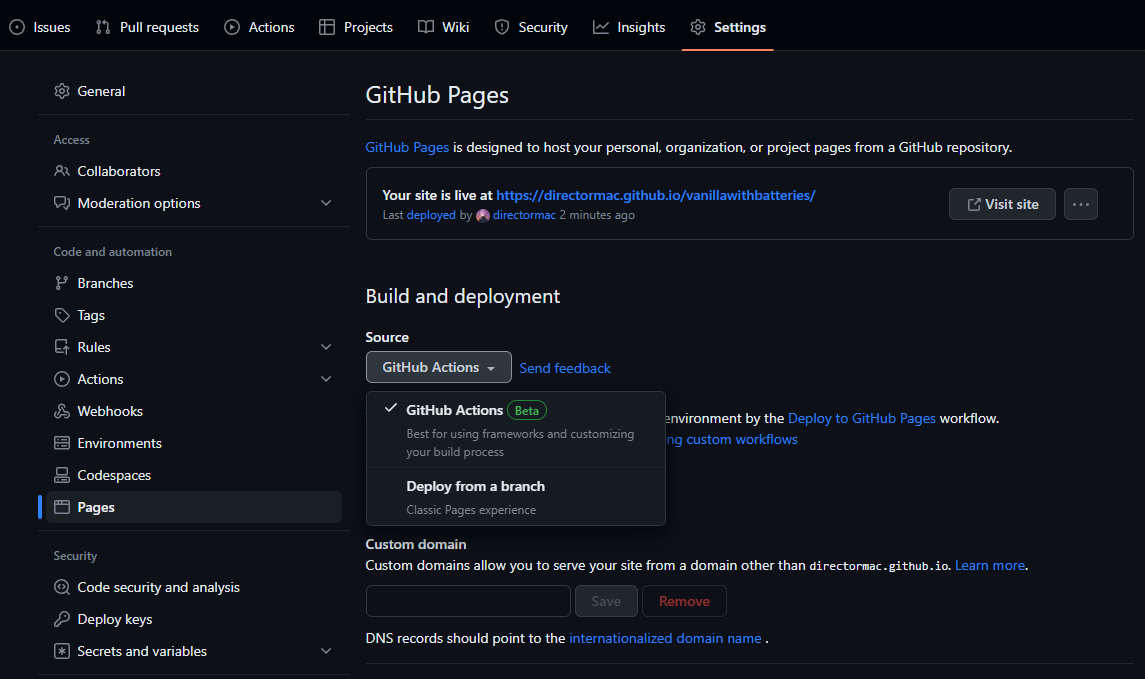The height and width of the screenshot is (679, 1145).
Task: Expand the Rules section in sidebar
Action: pos(326,346)
